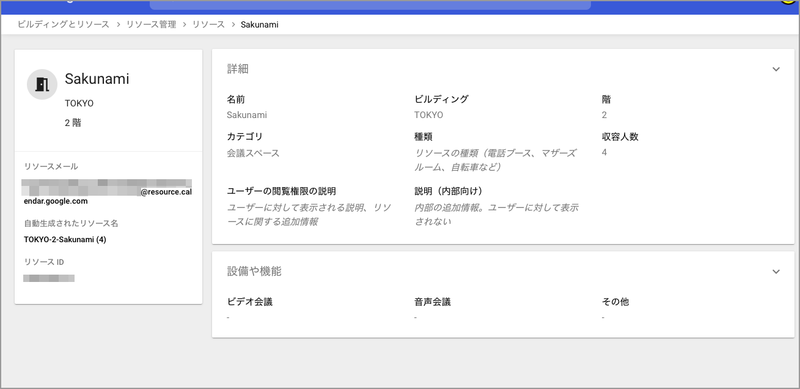Click the 収容人数 value 4

click(604, 152)
